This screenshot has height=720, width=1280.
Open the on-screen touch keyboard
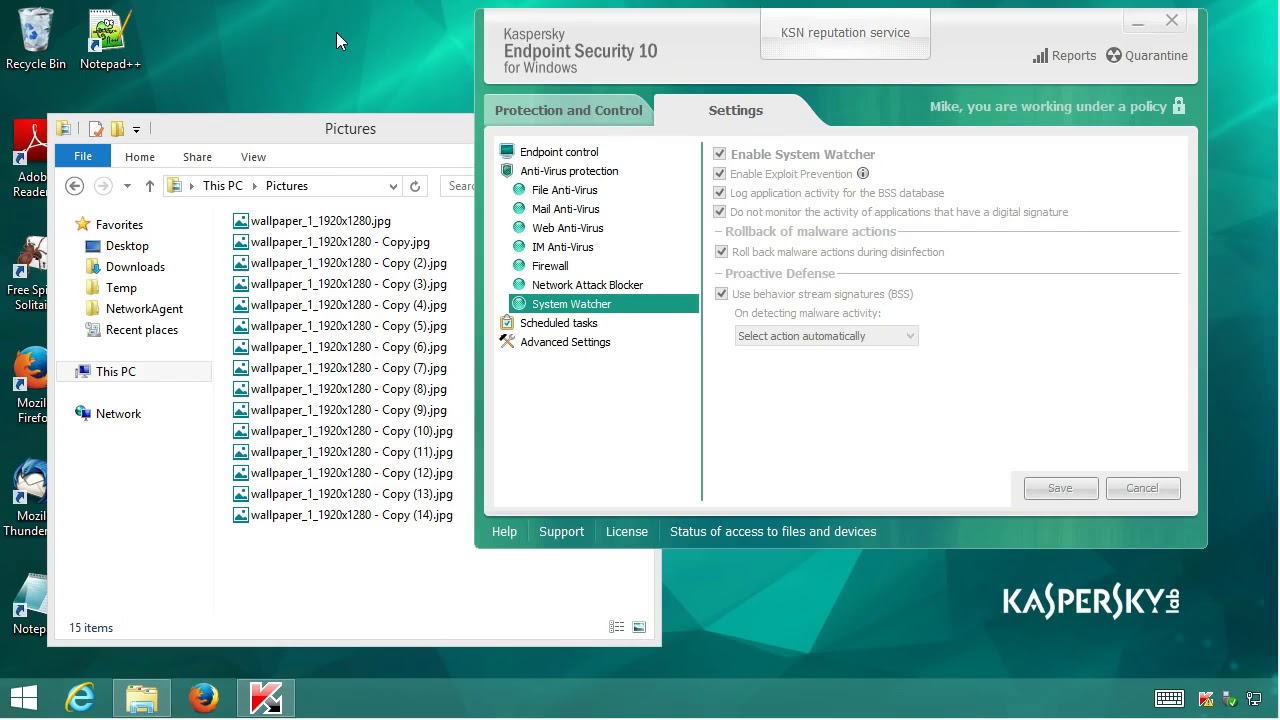[x=1169, y=699]
